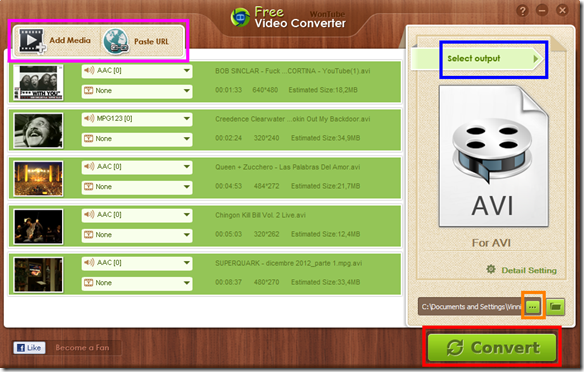Click the Estimated Size:12,4MB text
Screen dimensions: 584x372
pos(326,234)
